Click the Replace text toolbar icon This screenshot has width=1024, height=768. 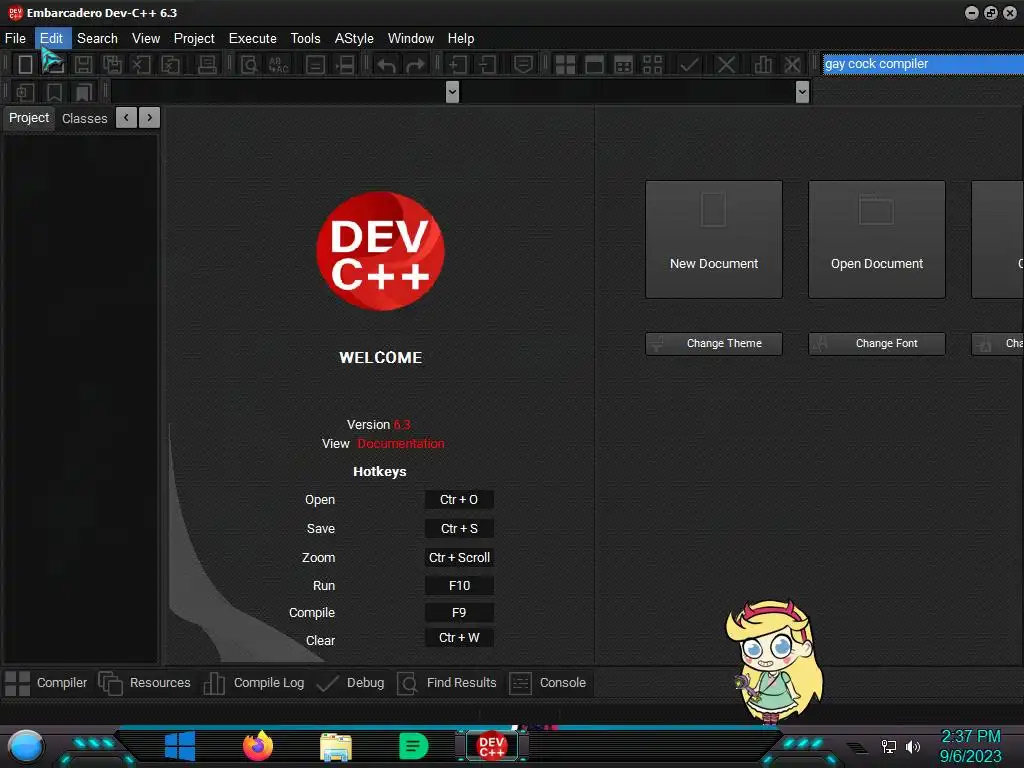coord(278,64)
